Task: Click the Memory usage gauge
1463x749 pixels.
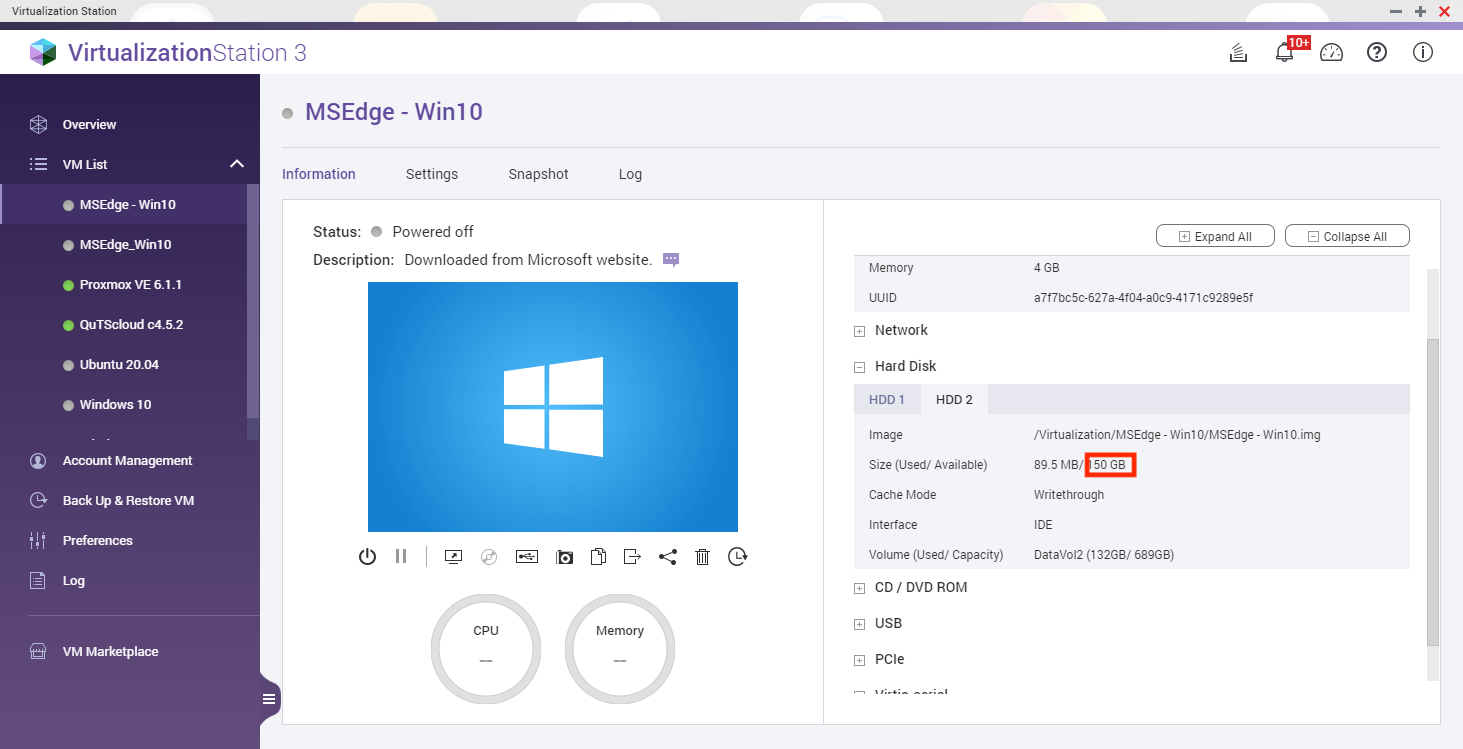Action: (620, 649)
